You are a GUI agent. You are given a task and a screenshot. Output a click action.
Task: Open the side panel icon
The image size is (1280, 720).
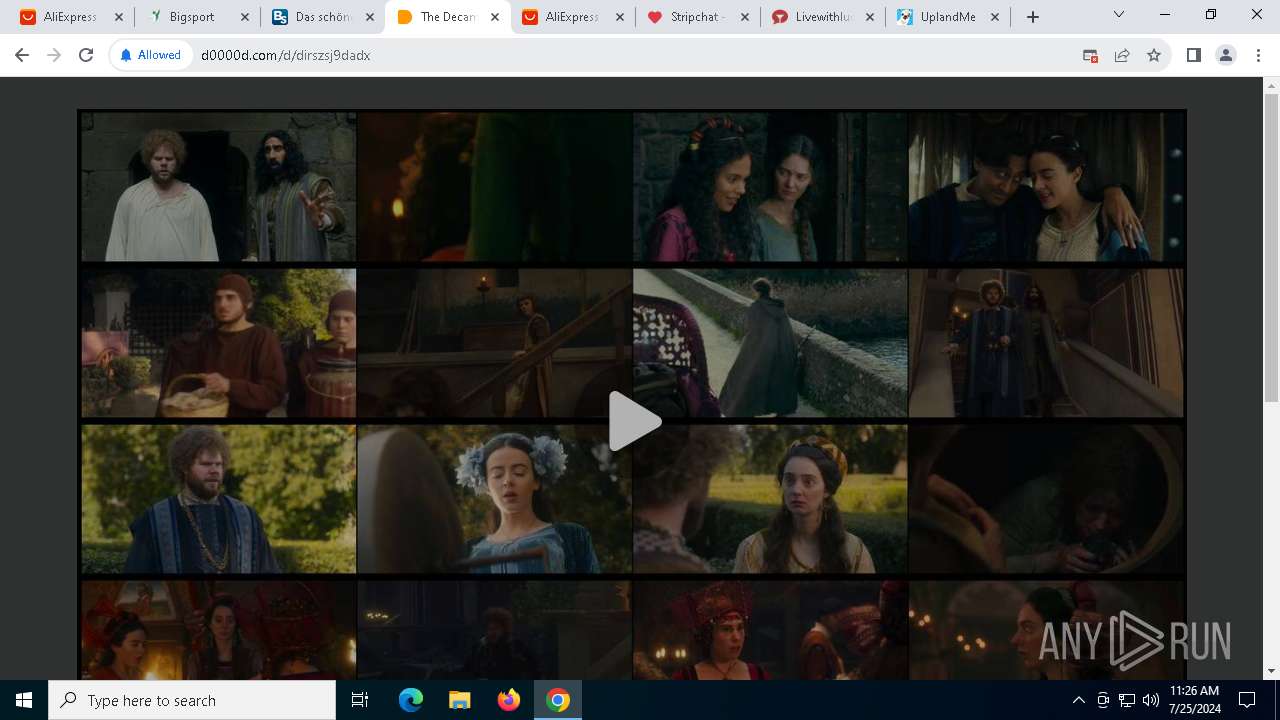click(1193, 55)
